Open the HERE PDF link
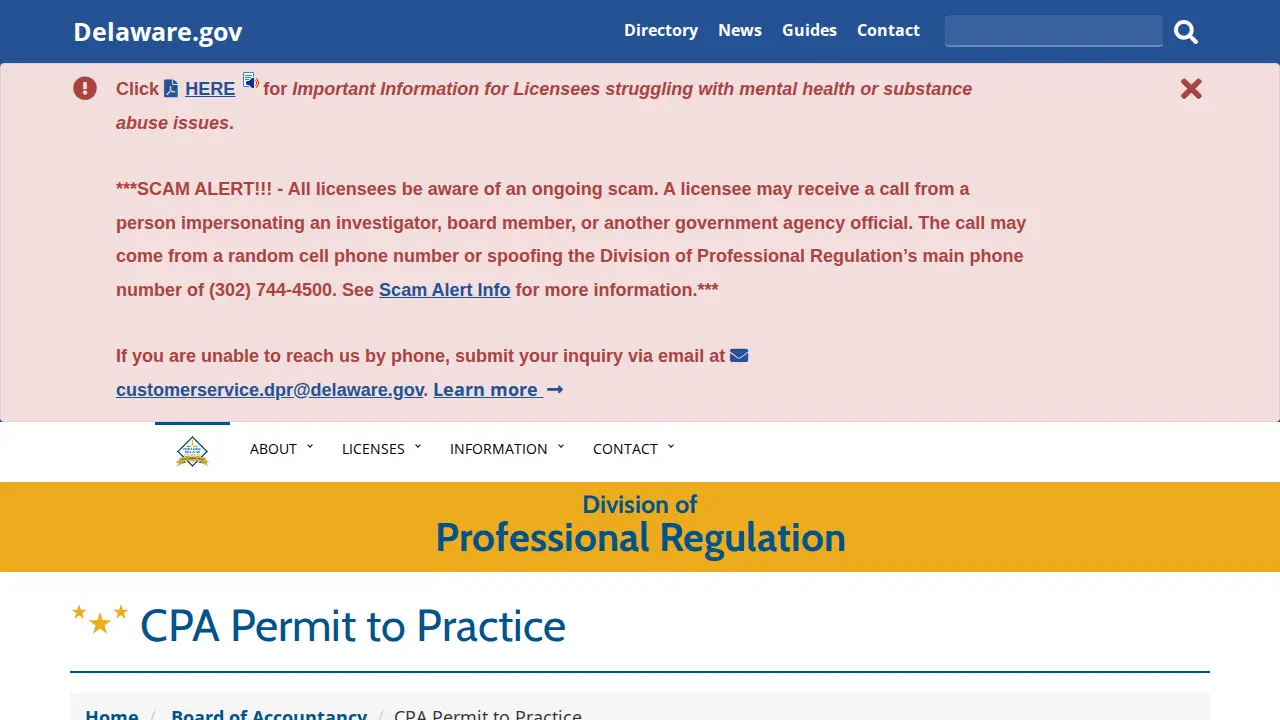Screen dimensions: 1280x720 point(210,89)
